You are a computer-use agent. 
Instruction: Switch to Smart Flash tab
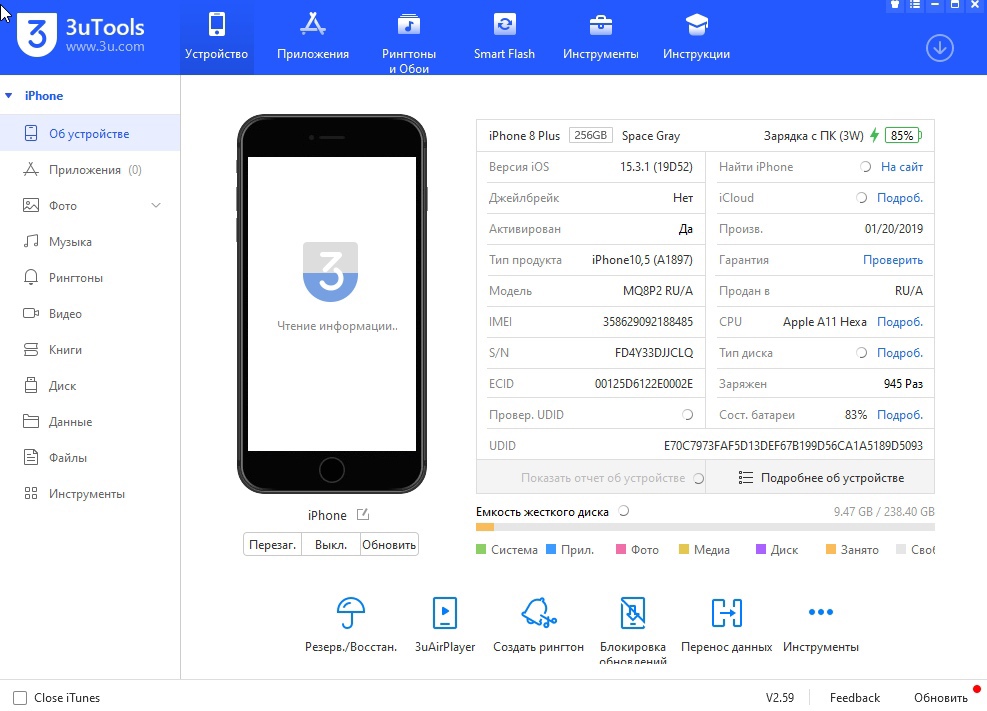point(504,37)
